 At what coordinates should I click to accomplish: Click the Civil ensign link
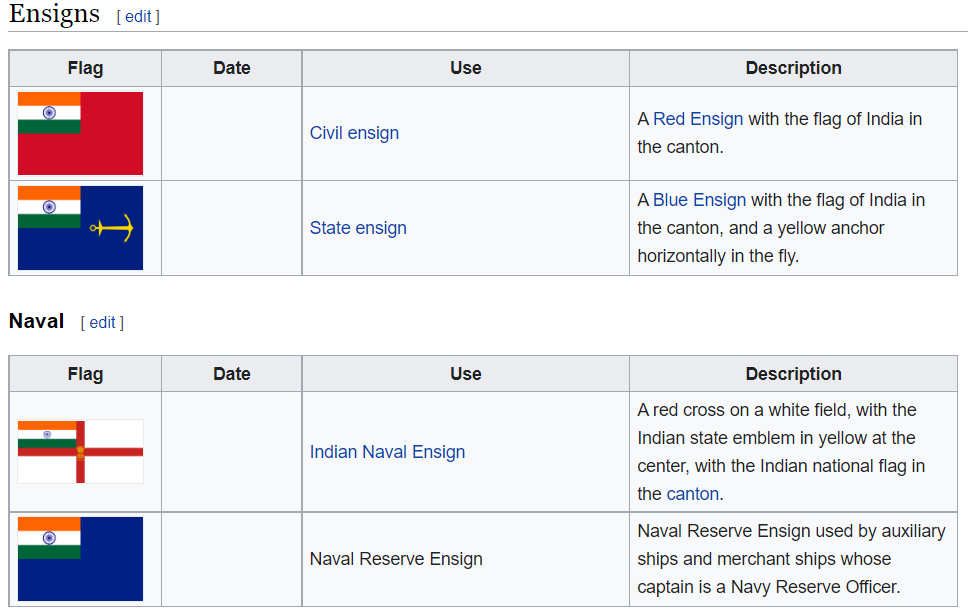pos(354,133)
